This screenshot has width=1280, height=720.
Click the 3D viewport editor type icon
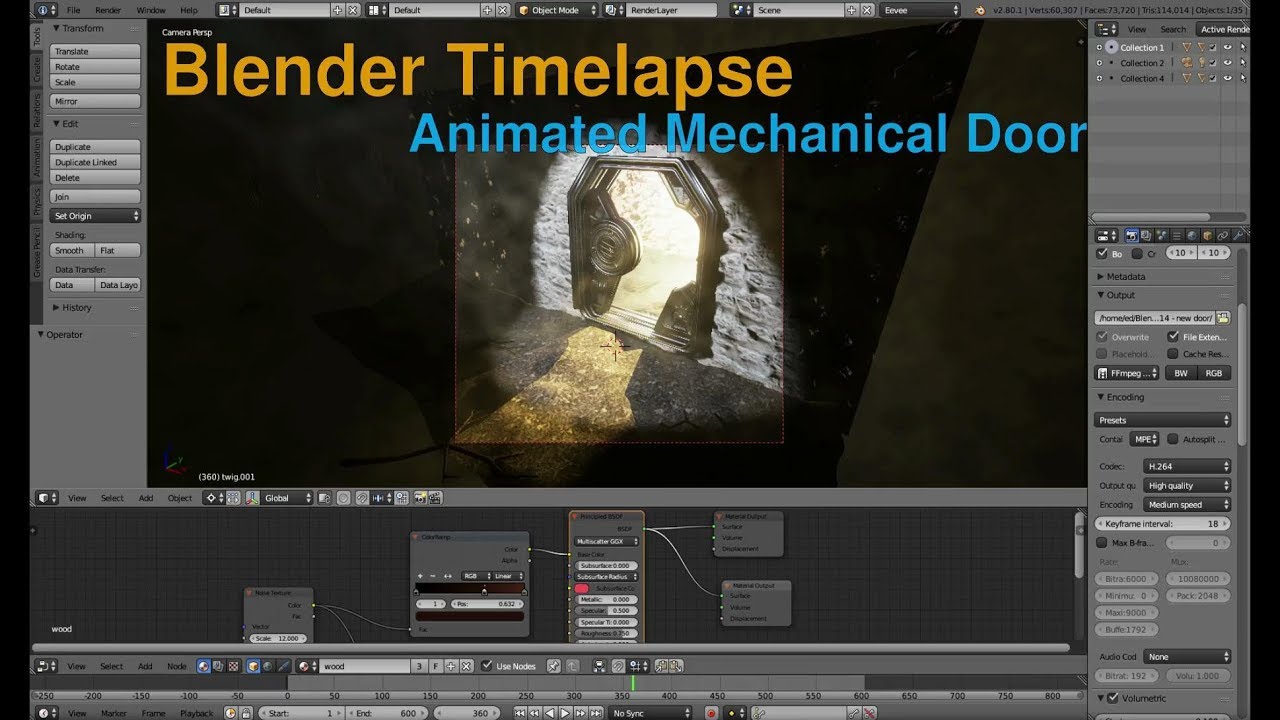pyautogui.click(x=45, y=498)
